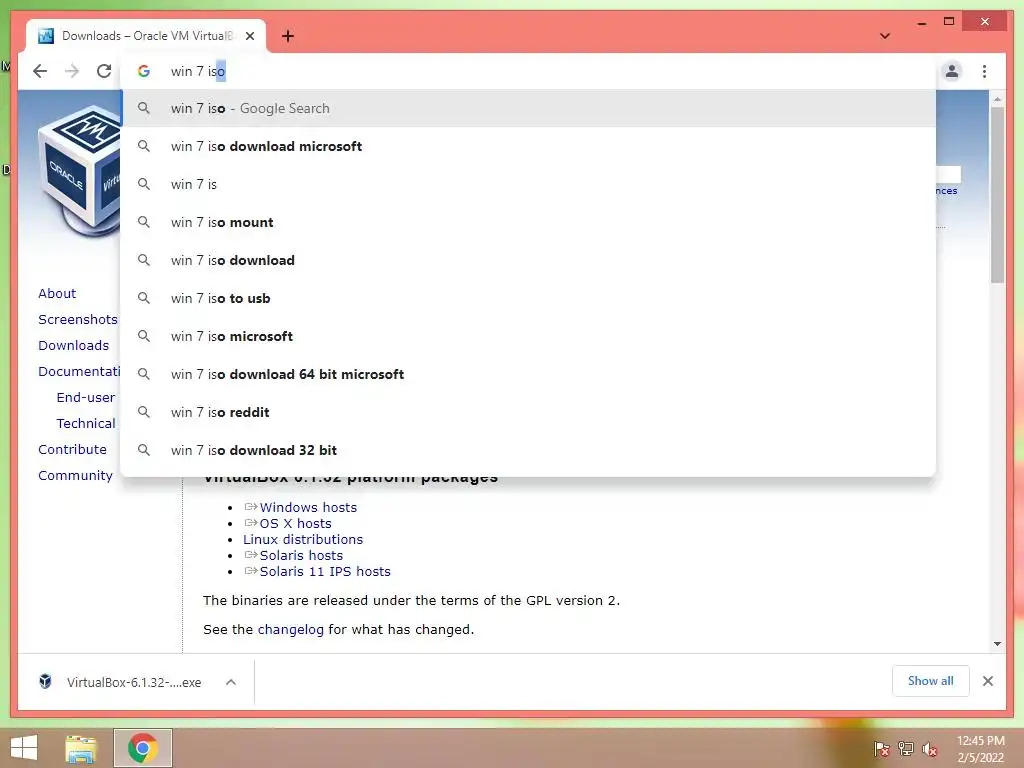Click the Chrome taskbar icon
This screenshot has width=1024, height=768.
(142, 748)
